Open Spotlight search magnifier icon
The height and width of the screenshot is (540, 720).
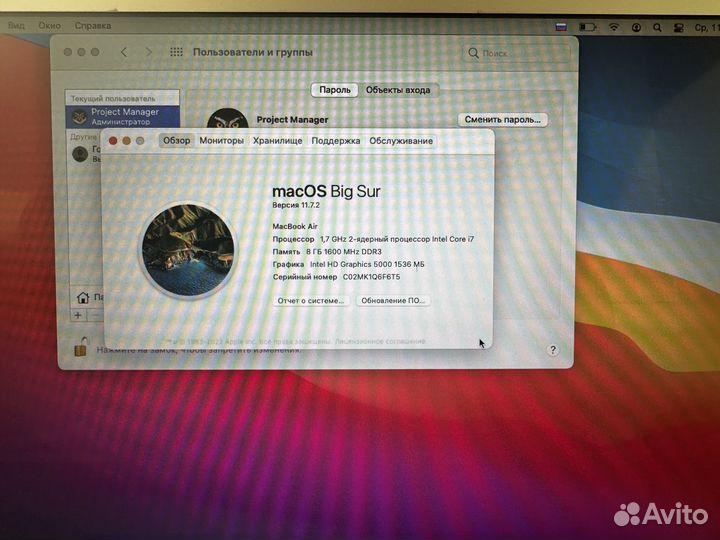pyautogui.click(x=657, y=28)
